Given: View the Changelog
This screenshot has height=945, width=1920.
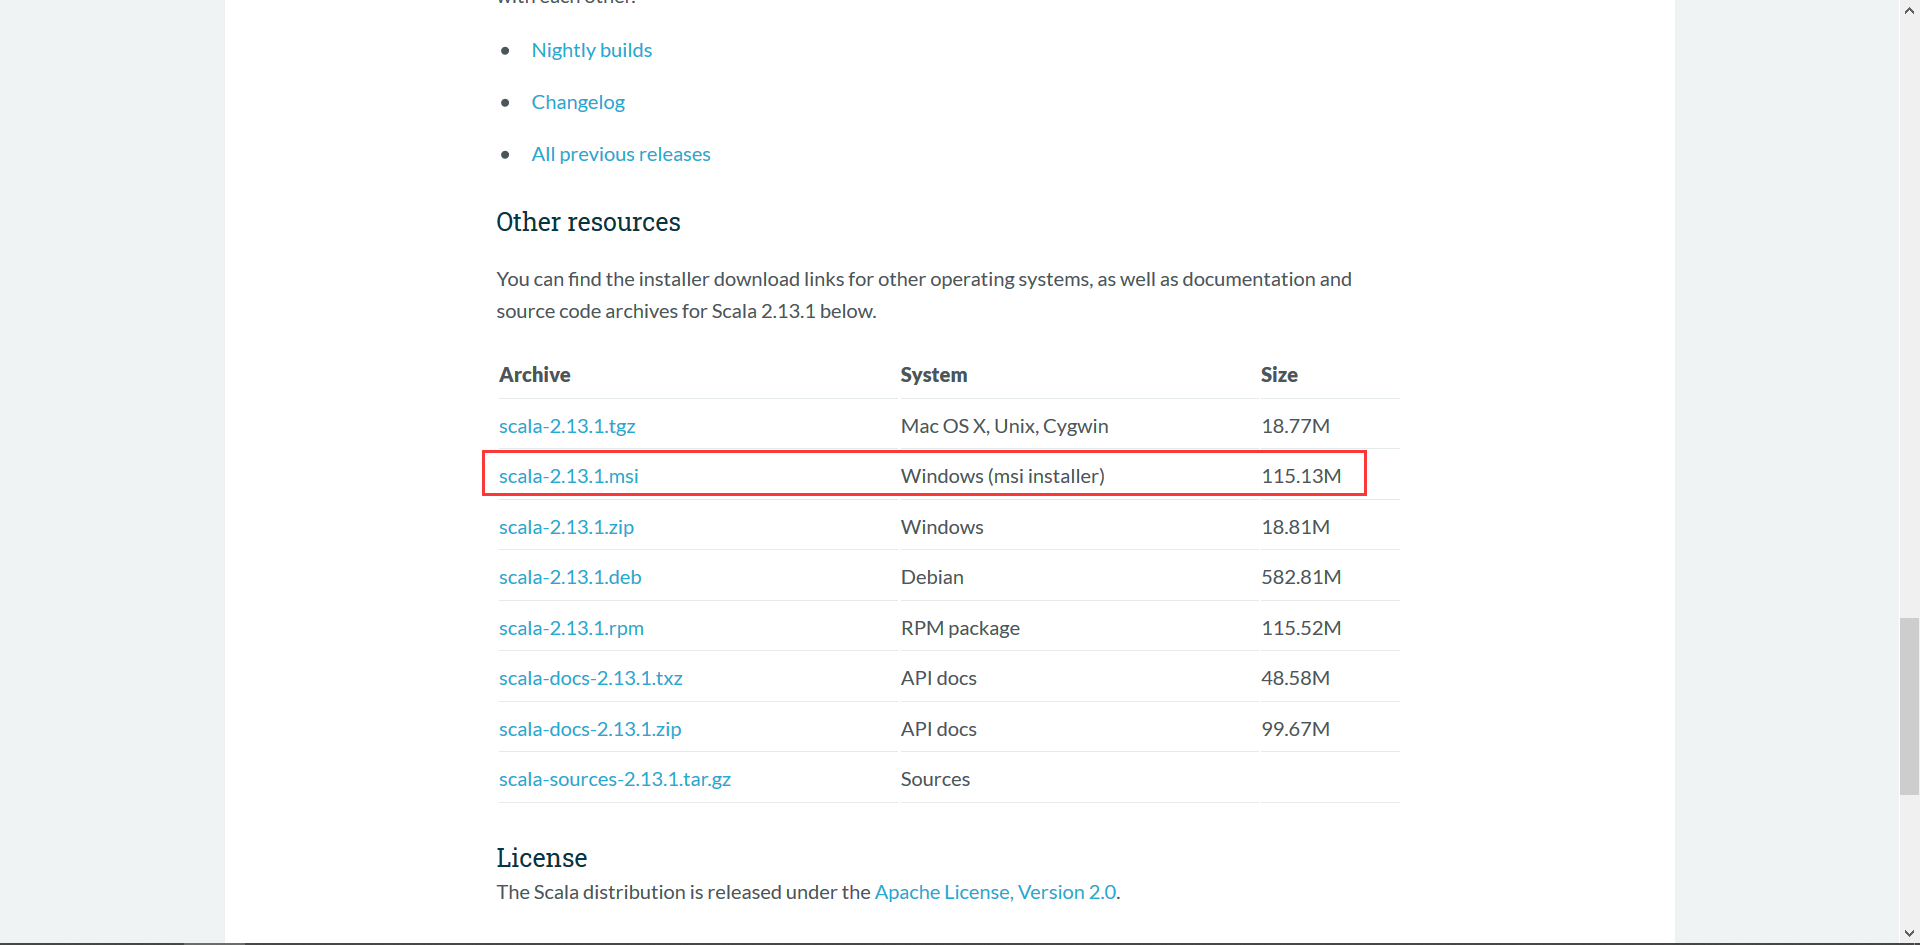Looking at the screenshot, I should (x=578, y=102).
